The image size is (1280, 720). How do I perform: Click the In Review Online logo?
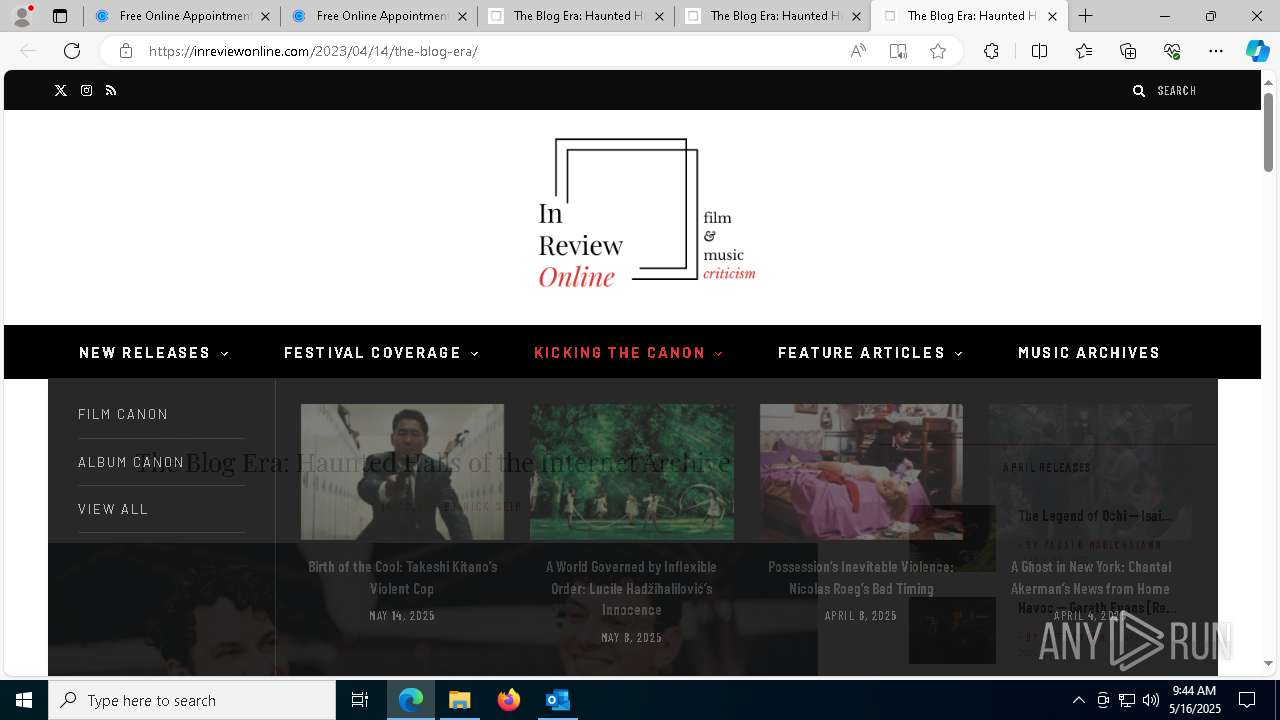(x=647, y=213)
